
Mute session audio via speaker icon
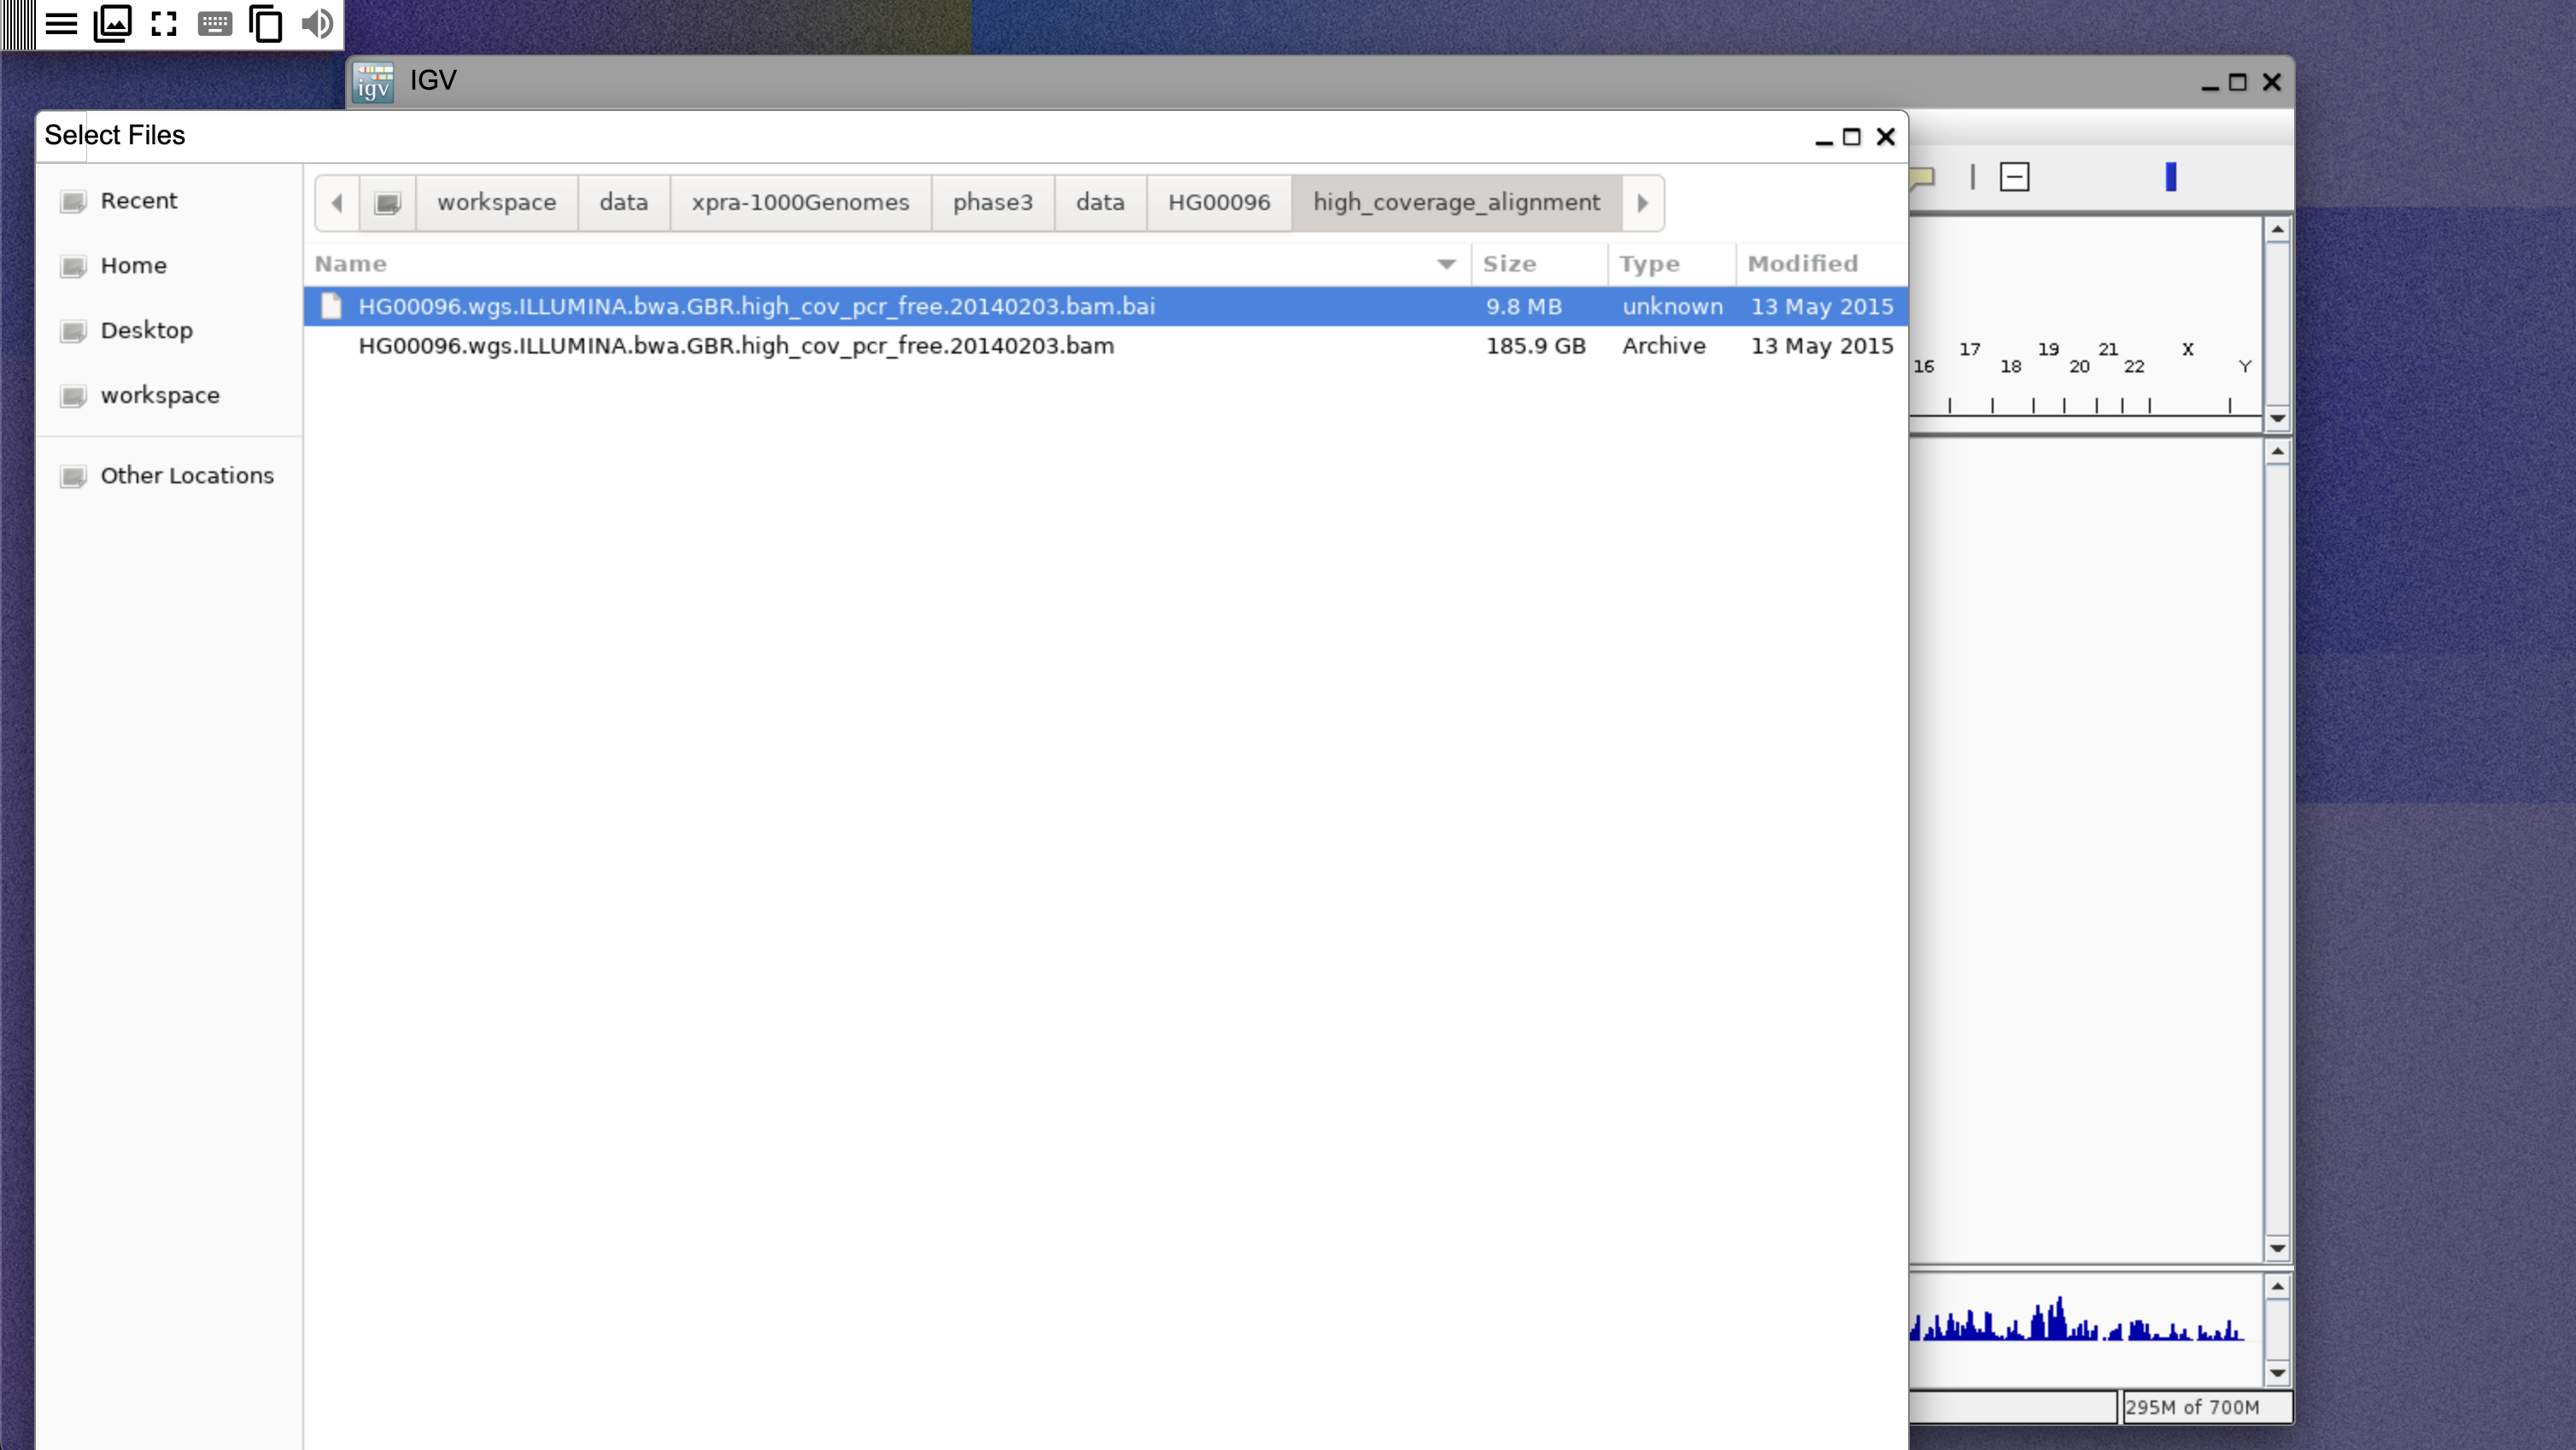point(317,24)
